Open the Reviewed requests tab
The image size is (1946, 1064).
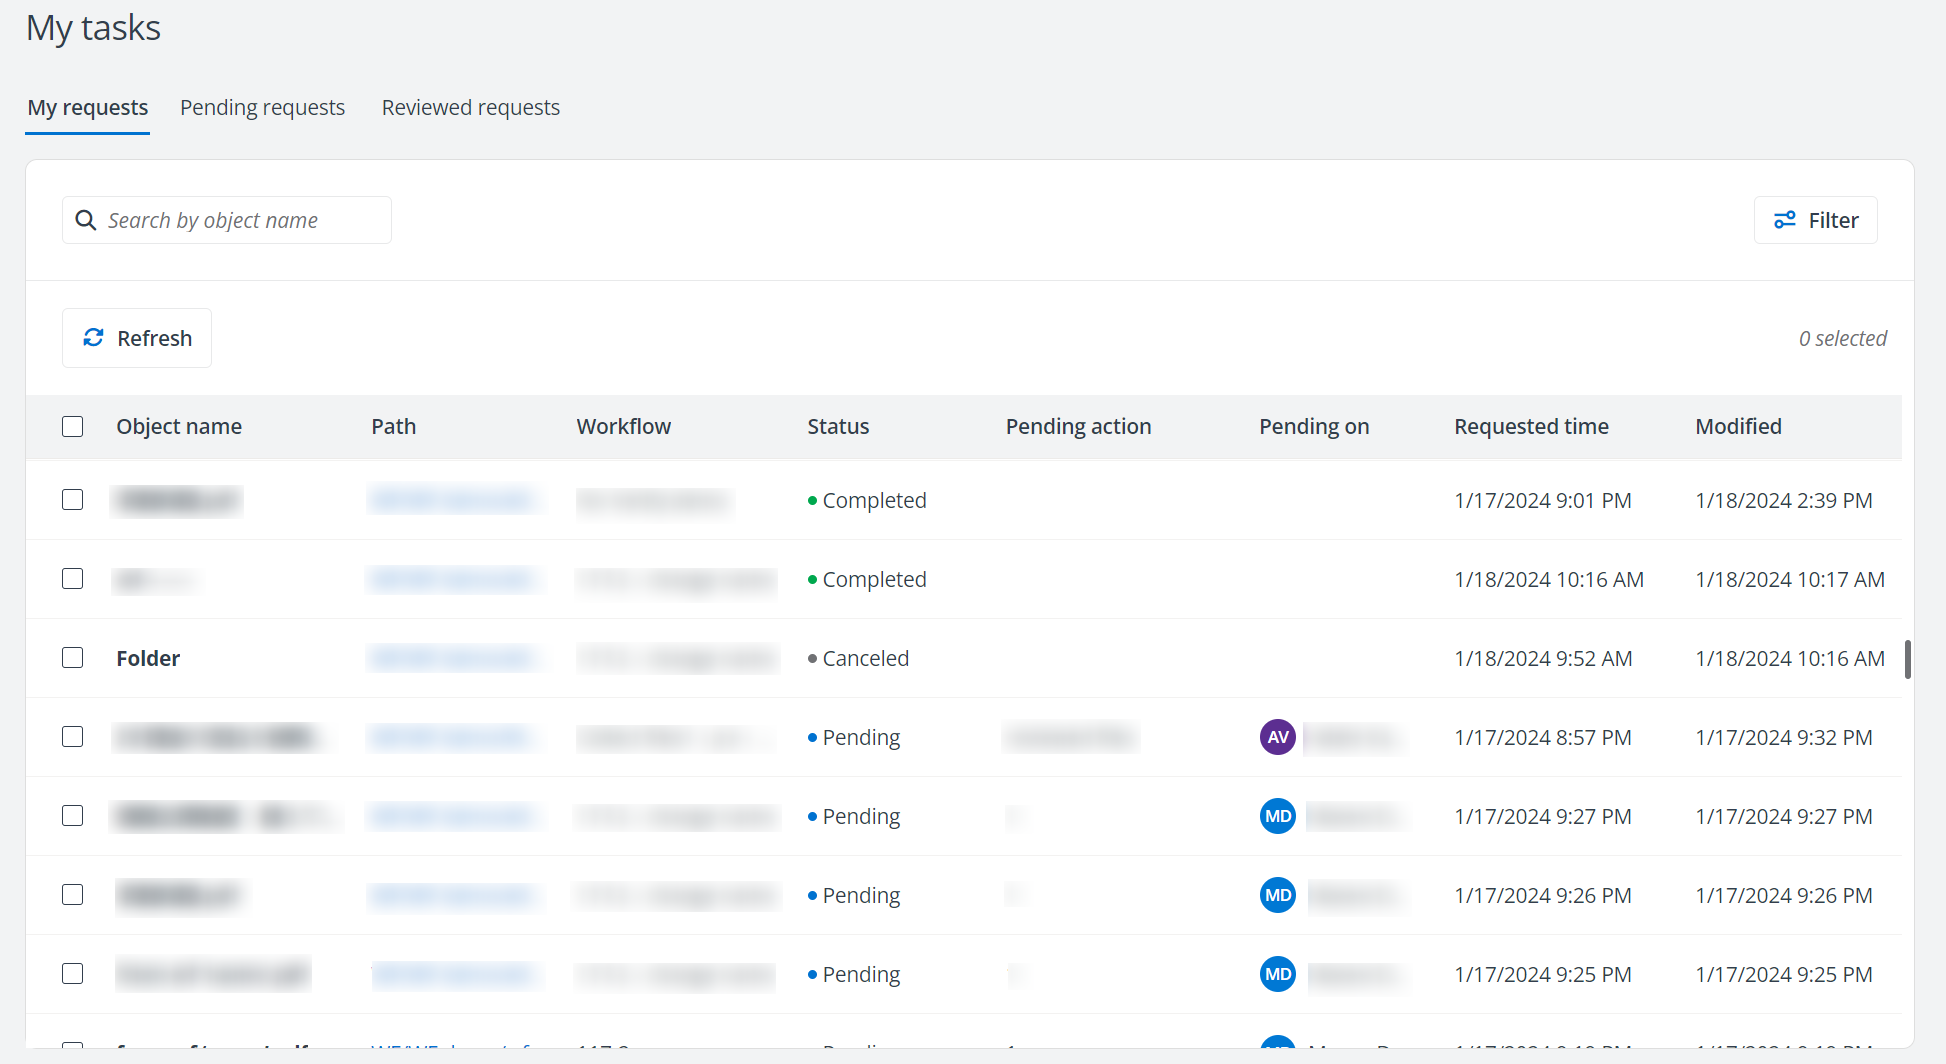(470, 108)
